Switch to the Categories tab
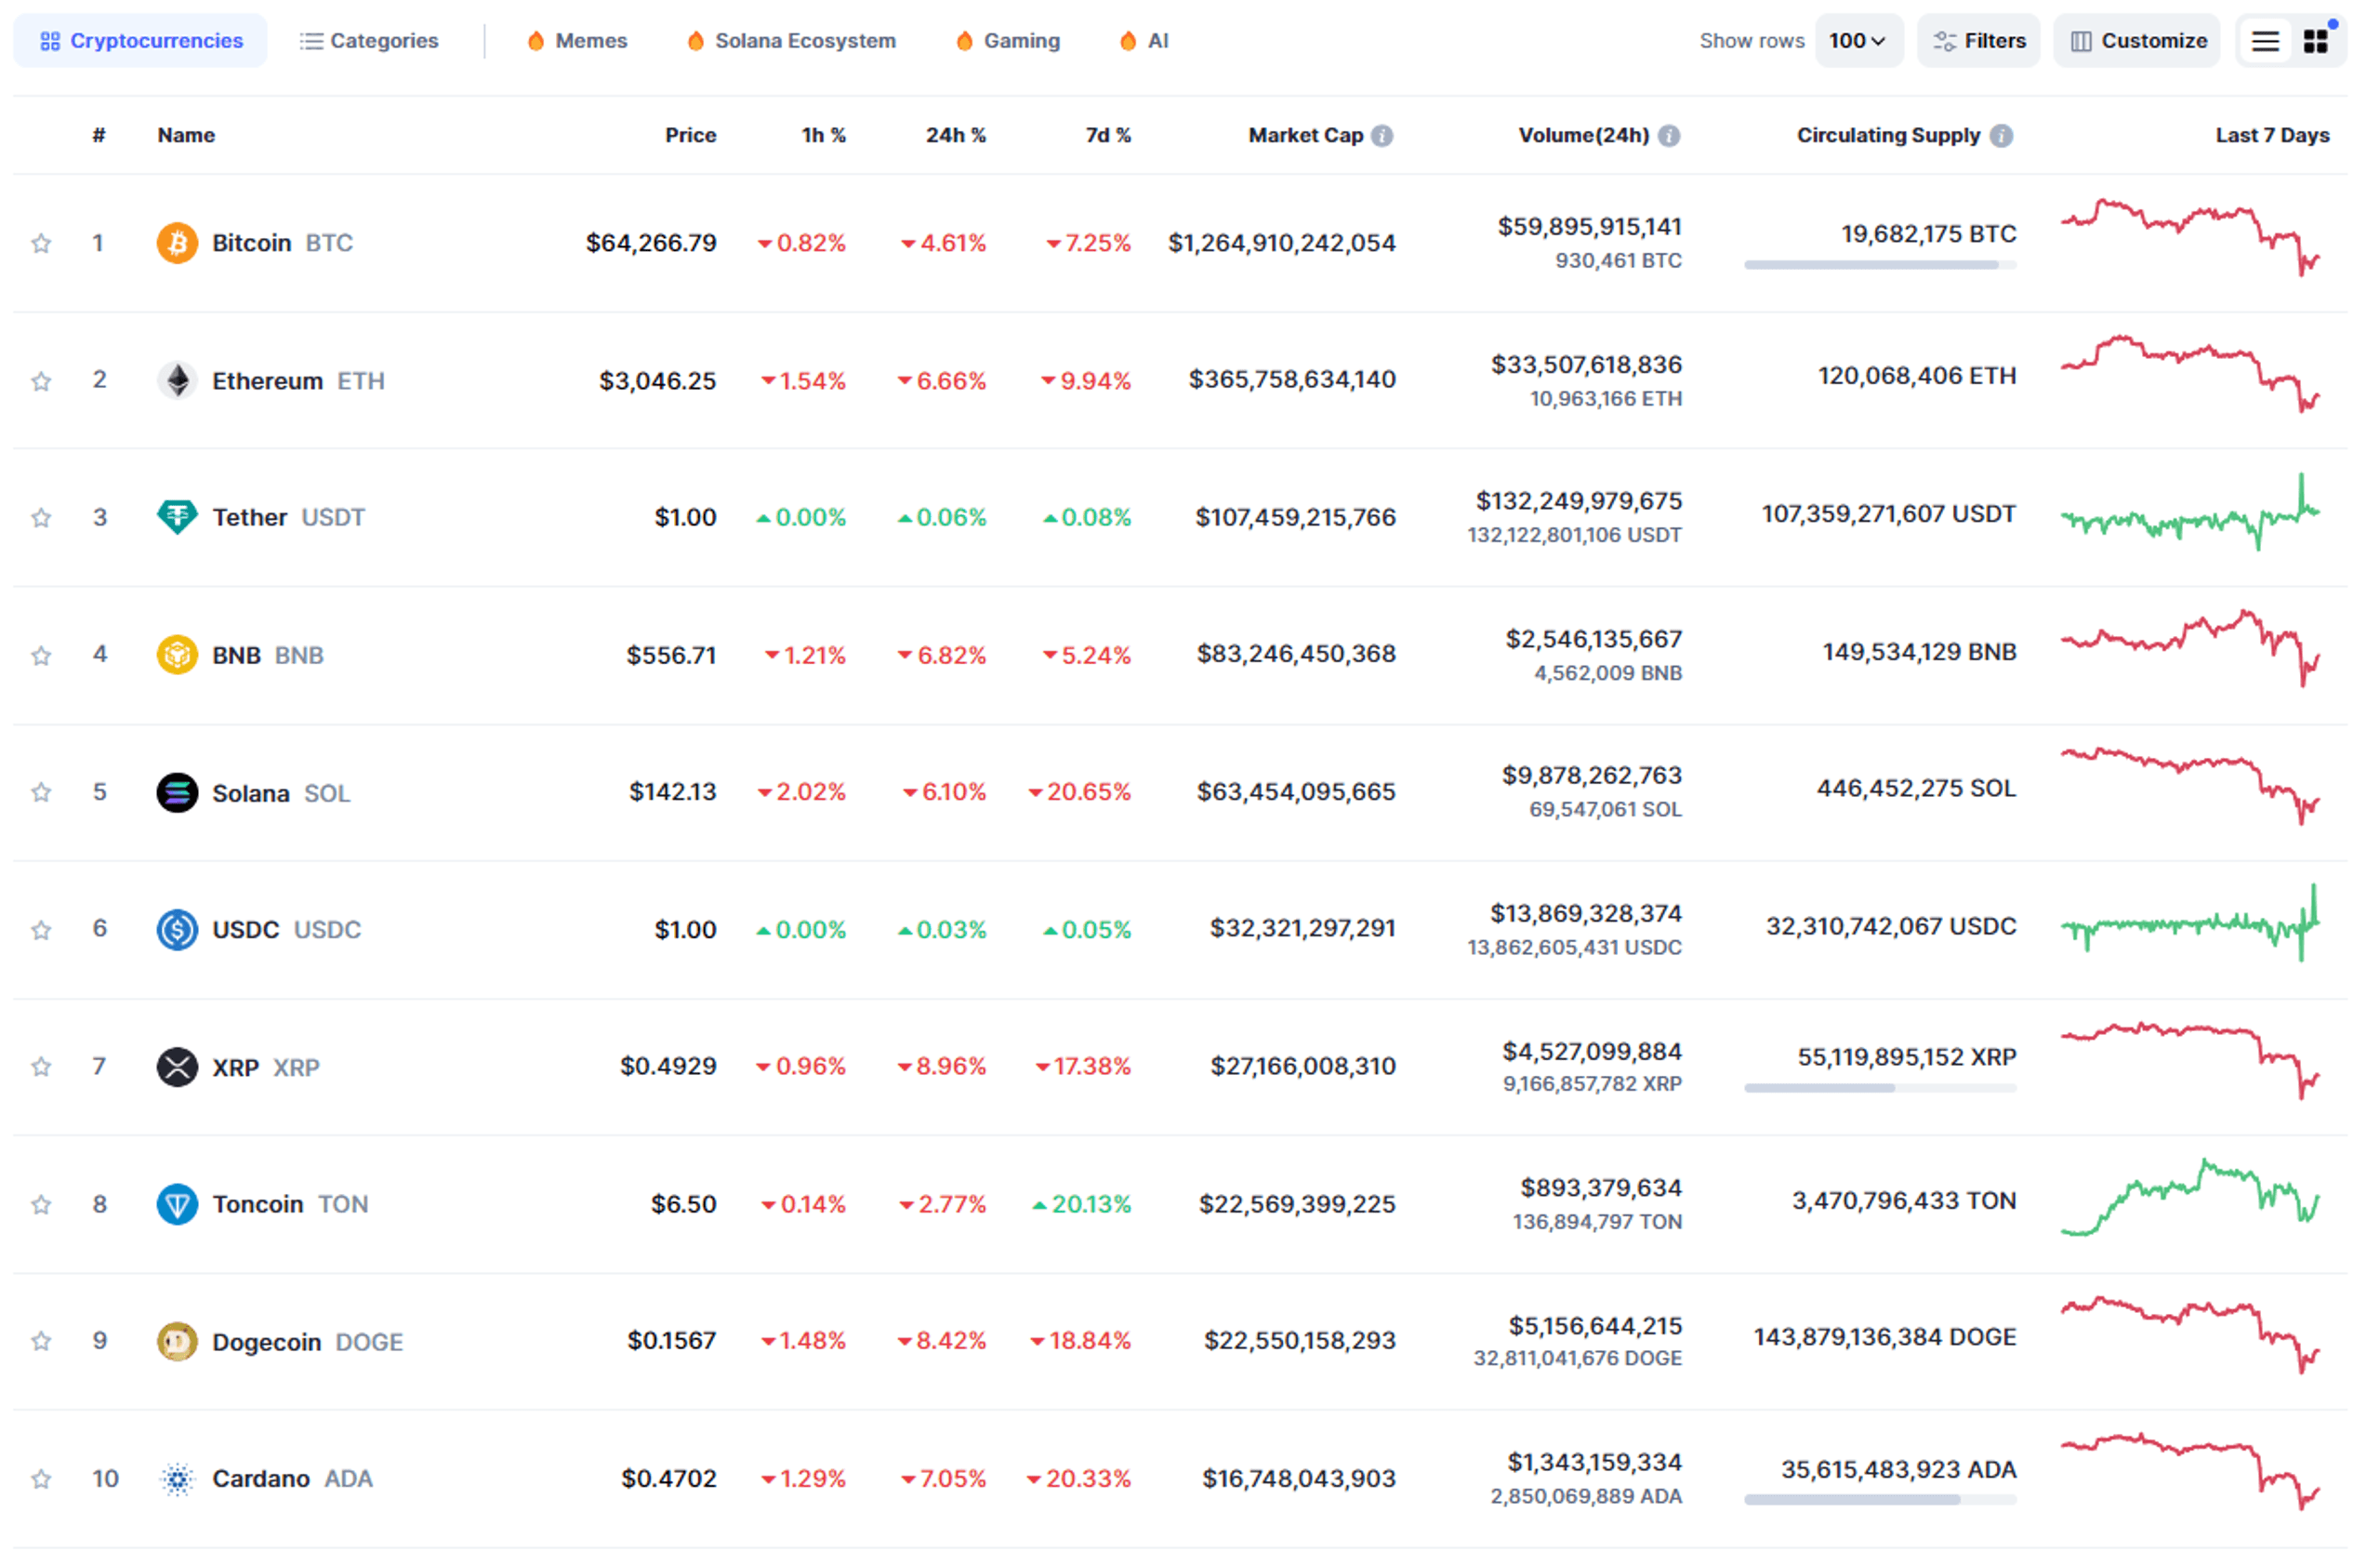This screenshot has height=1552, width=2380. pos(371,41)
